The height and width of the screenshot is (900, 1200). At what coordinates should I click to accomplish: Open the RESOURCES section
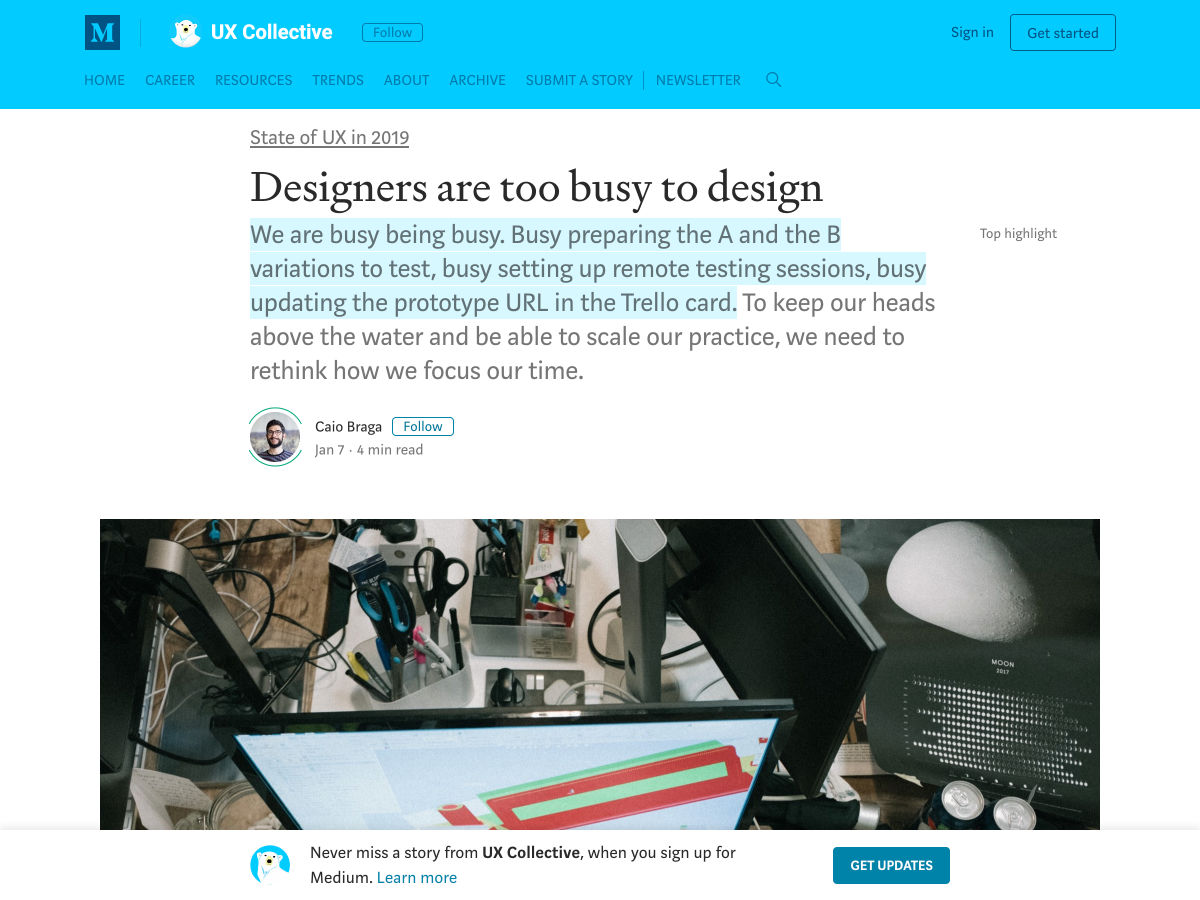point(253,80)
